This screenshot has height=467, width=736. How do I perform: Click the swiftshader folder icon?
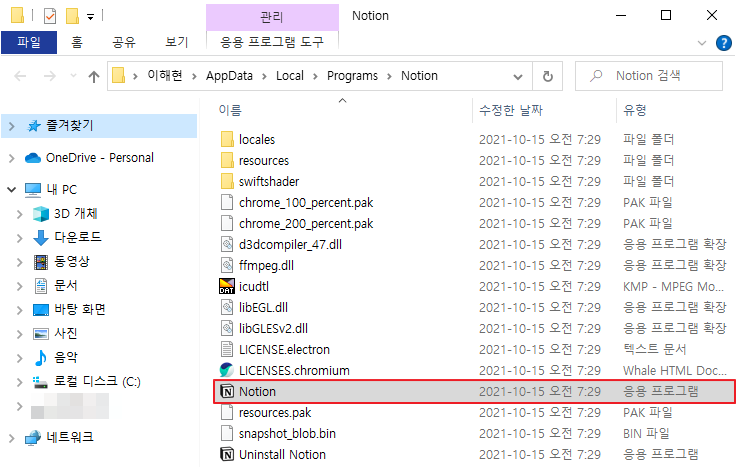(227, 181)
